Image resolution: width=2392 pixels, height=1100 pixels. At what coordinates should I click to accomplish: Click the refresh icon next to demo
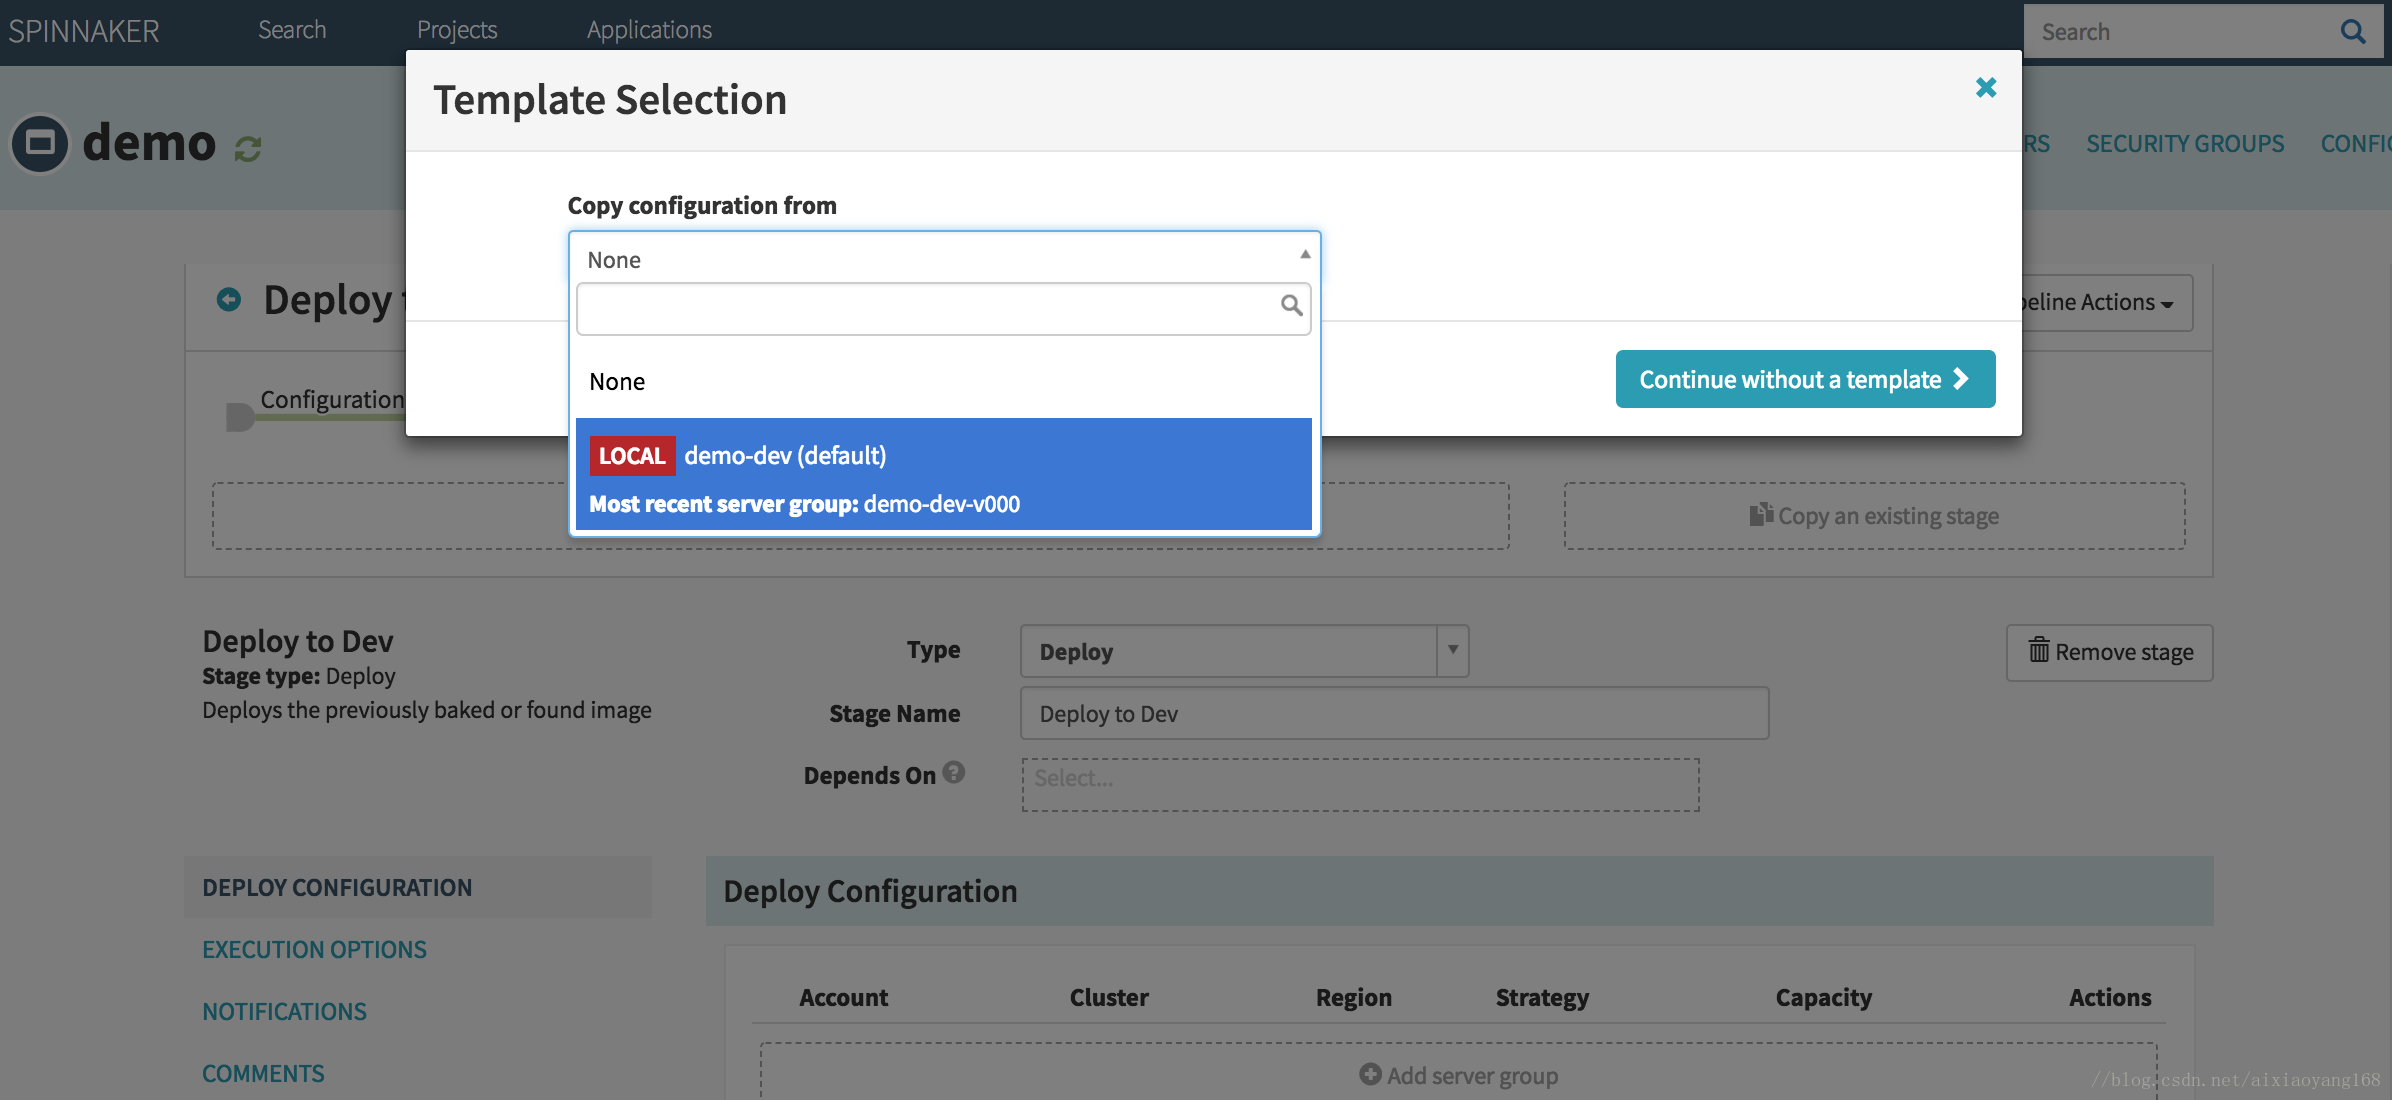point(248,148)
